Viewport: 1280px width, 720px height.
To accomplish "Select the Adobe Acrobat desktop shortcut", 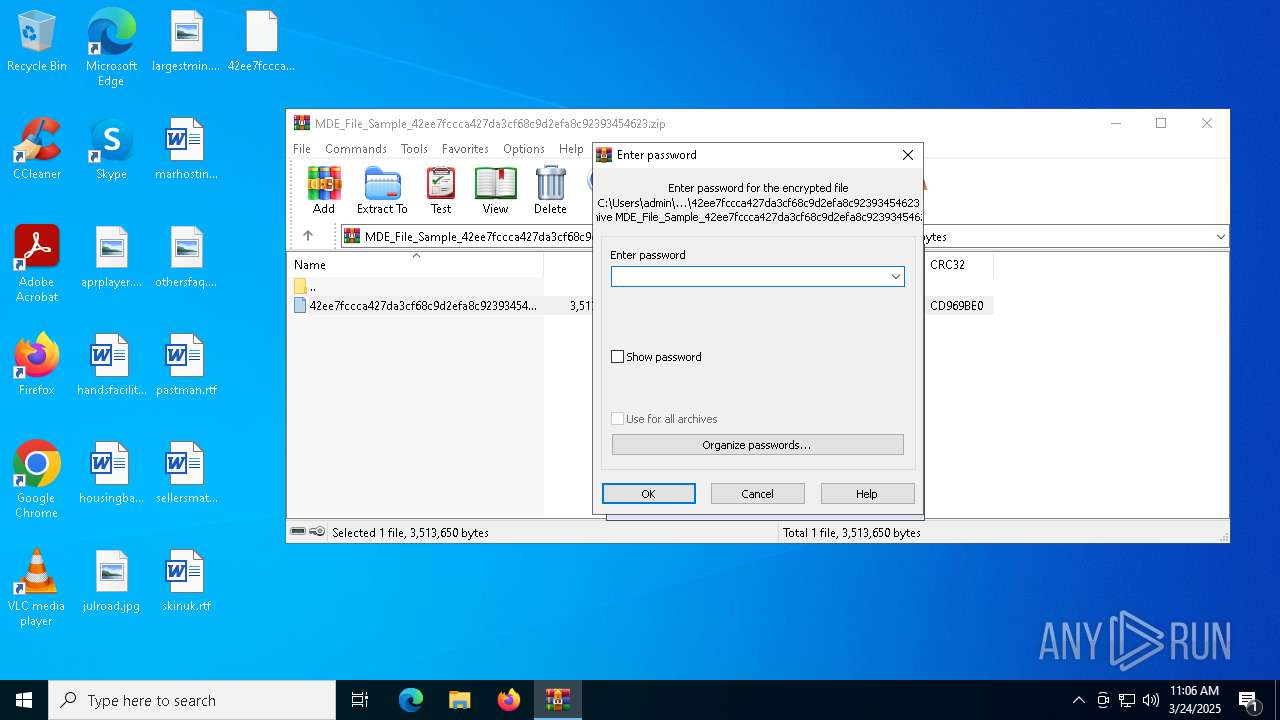I will click(x=37, y=264).
